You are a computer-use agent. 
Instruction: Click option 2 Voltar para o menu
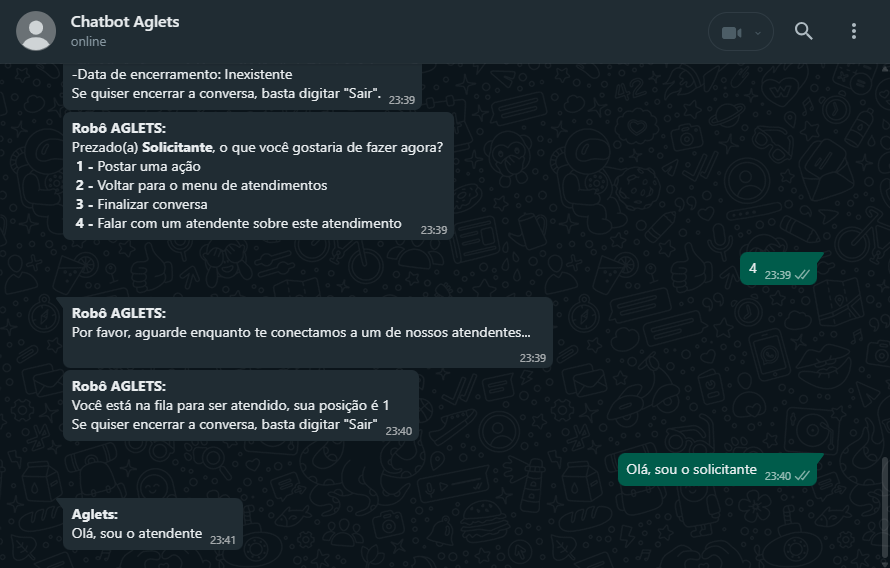click(x=201, y=186)
